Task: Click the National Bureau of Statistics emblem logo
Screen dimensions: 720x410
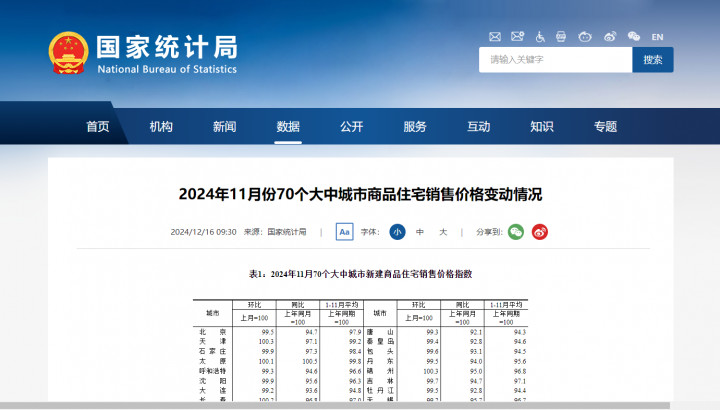Action: click(68, 54)
